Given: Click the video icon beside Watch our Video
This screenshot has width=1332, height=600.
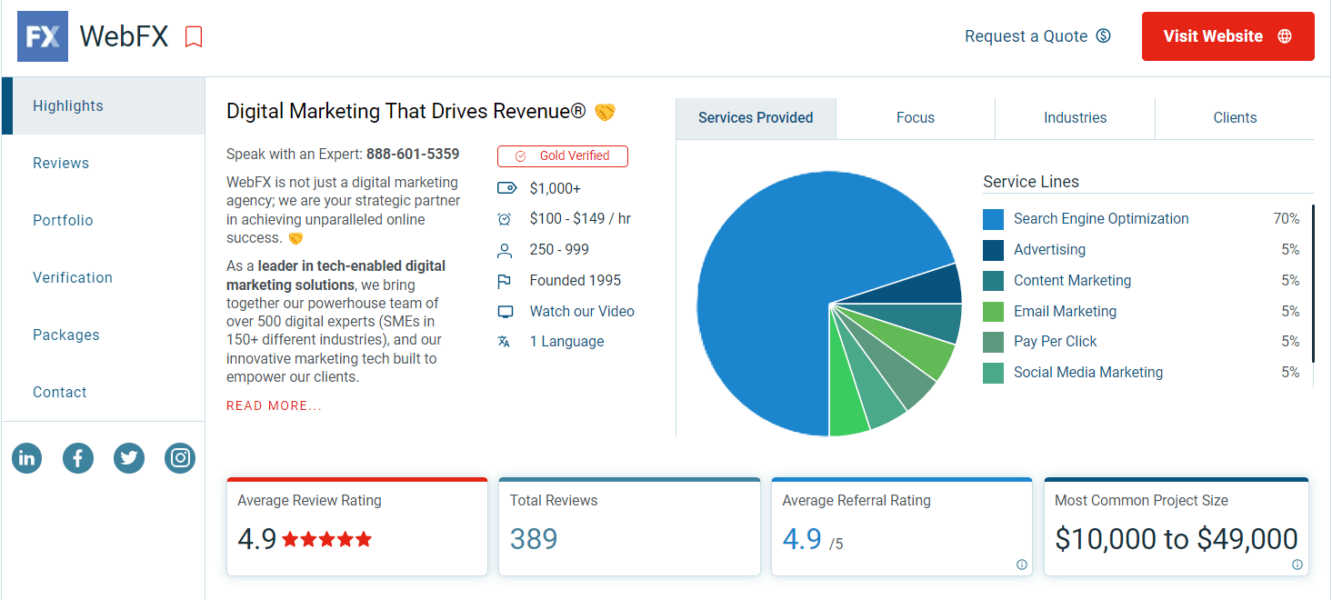Looking at the screenshot, I should 504,311.
